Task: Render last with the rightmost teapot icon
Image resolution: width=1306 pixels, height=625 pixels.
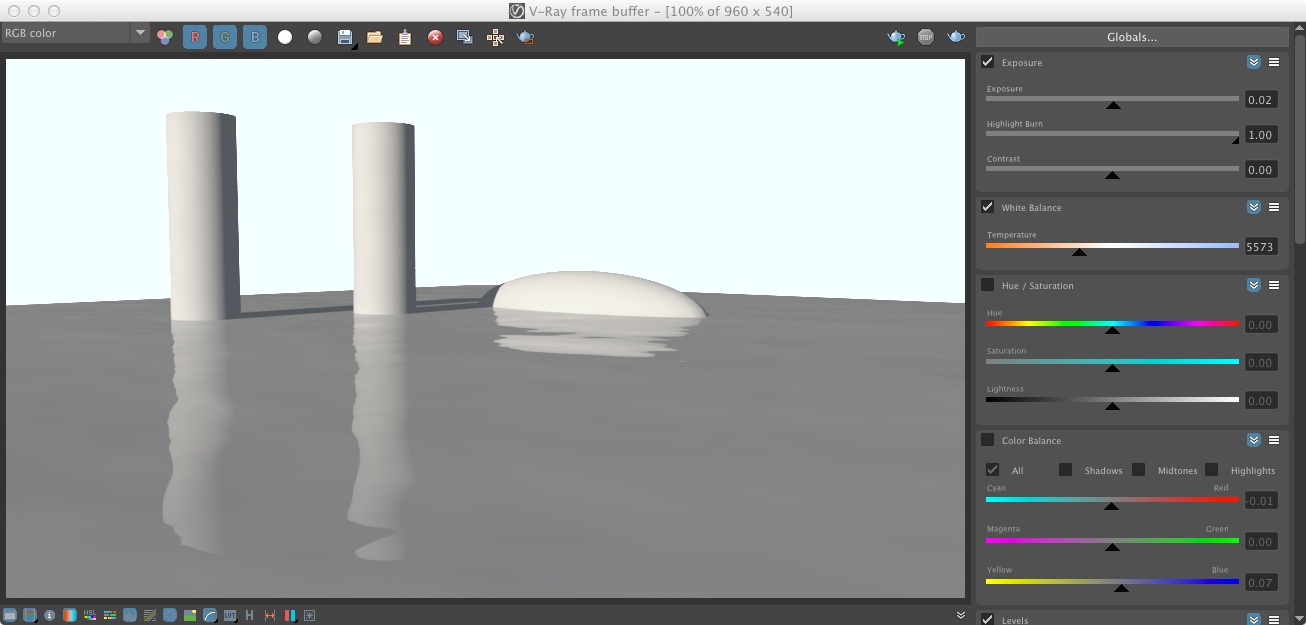Action: [x=956, y=37]
